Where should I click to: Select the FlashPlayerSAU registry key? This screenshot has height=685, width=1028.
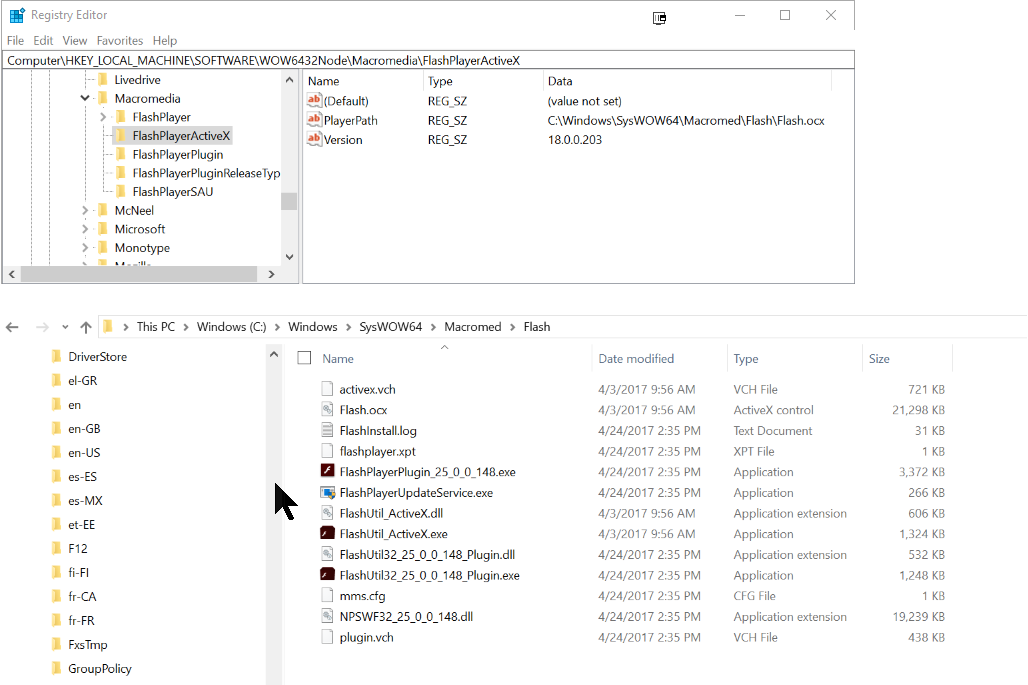pyautogui.click(x=172, y=192)
